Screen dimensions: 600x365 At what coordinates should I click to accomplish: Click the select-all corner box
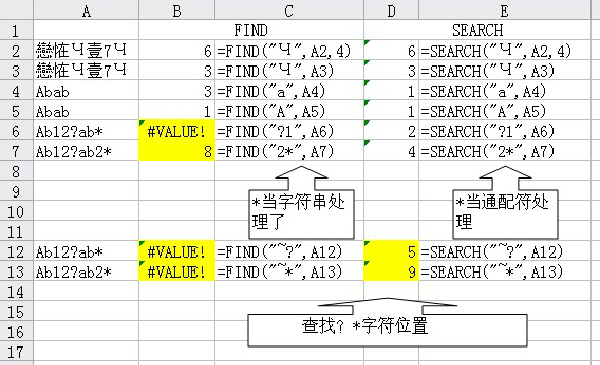pos(16,10)
